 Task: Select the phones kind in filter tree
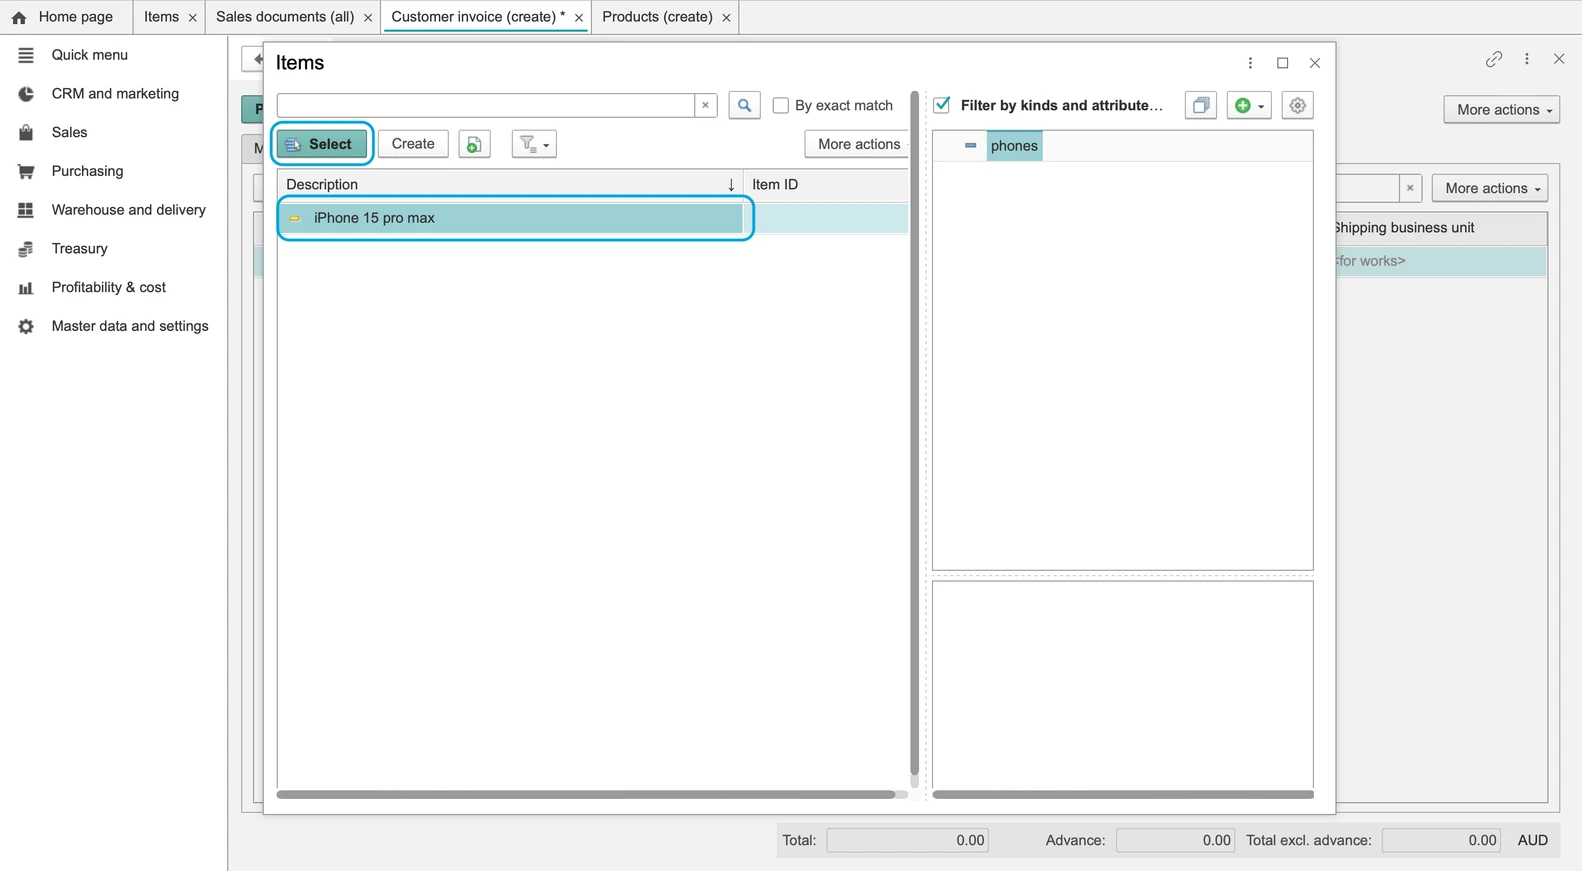click(1014, 146)
